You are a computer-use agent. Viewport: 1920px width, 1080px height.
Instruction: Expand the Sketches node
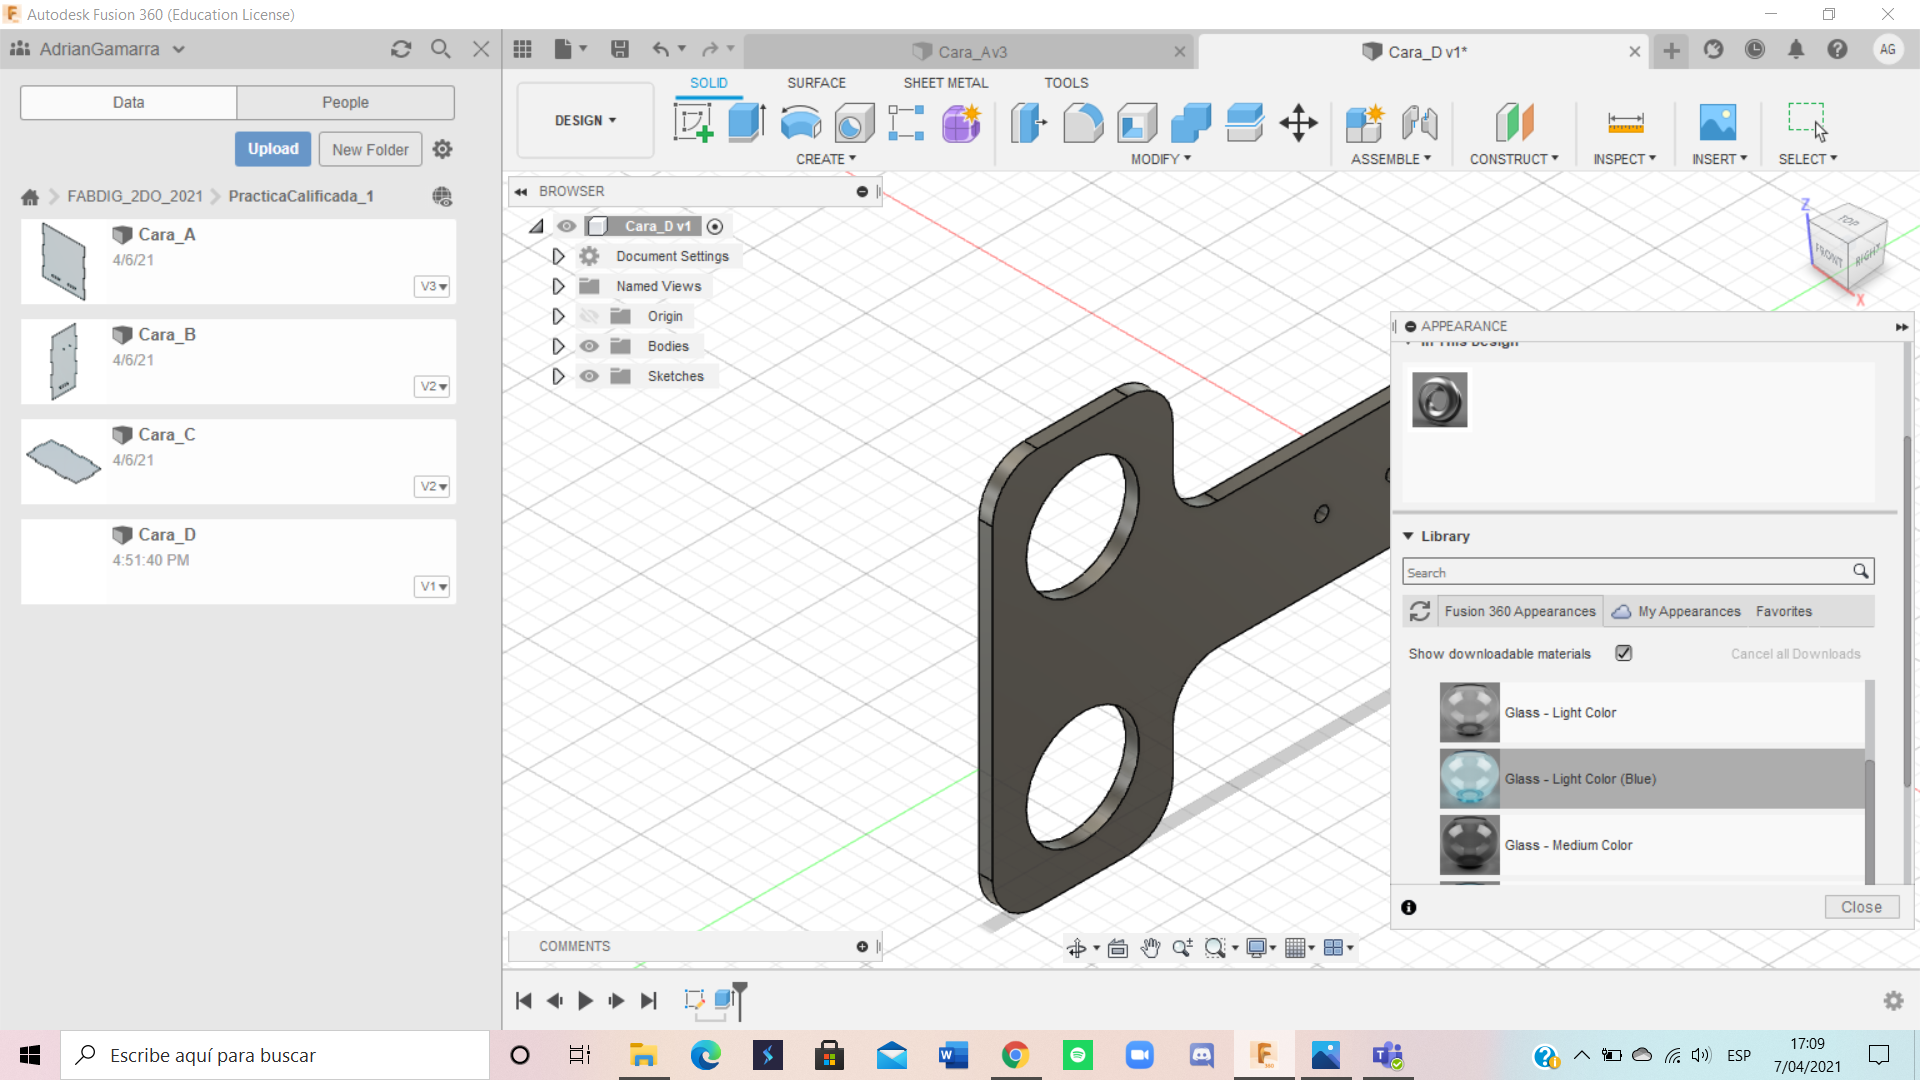[x=558, y=376]
